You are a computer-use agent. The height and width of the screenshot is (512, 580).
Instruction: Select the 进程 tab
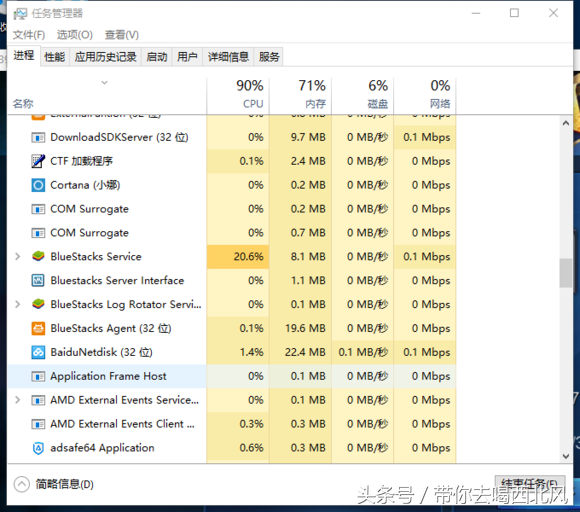coord(24,56)
